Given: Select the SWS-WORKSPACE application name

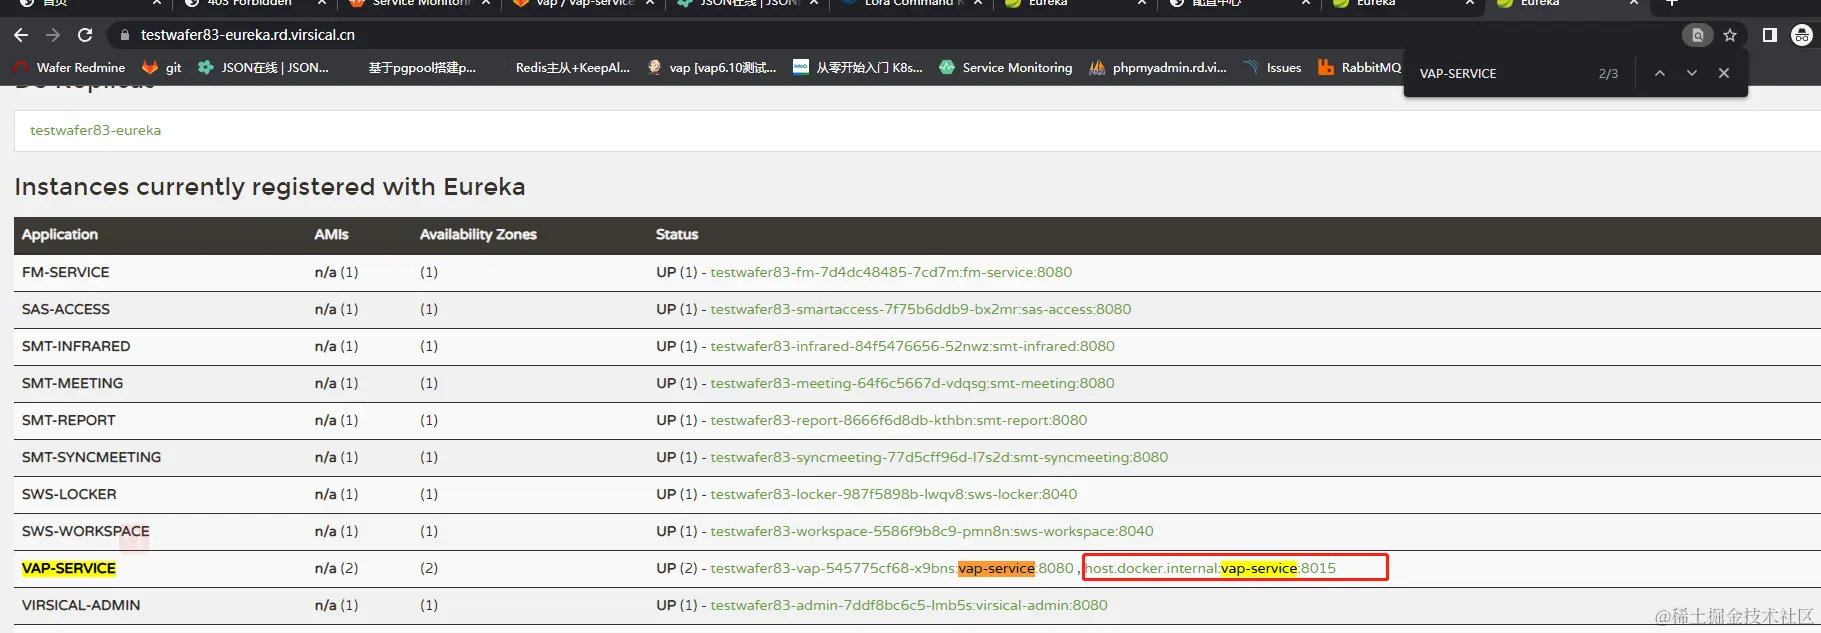Looking at the screenshot, I should (85, 531).
